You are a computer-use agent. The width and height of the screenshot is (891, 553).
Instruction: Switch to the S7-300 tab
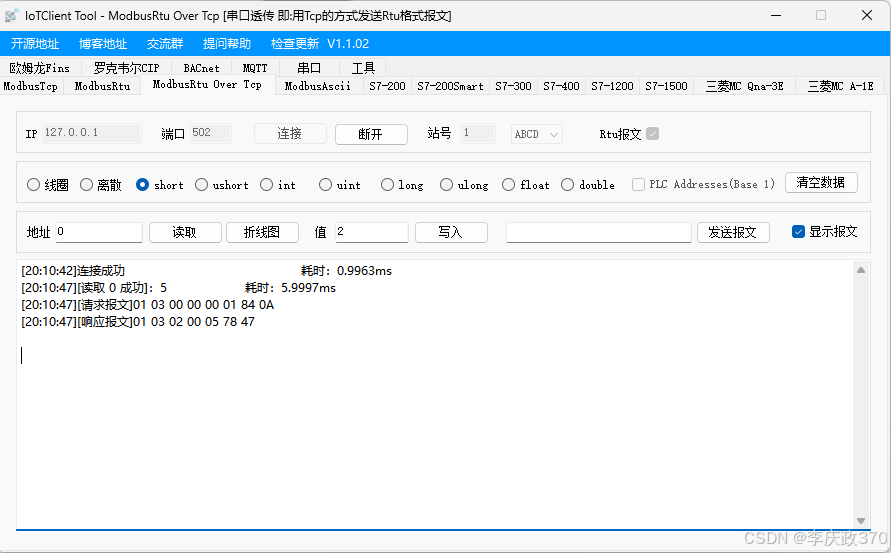coord(513,86)
